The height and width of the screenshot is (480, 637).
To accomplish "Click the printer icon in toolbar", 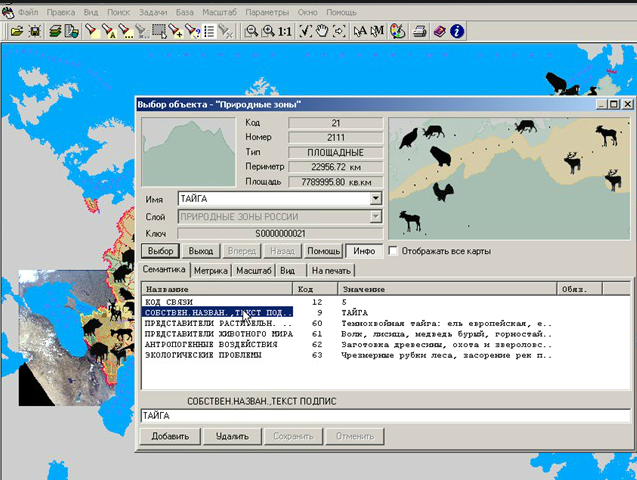I will 420,32.
